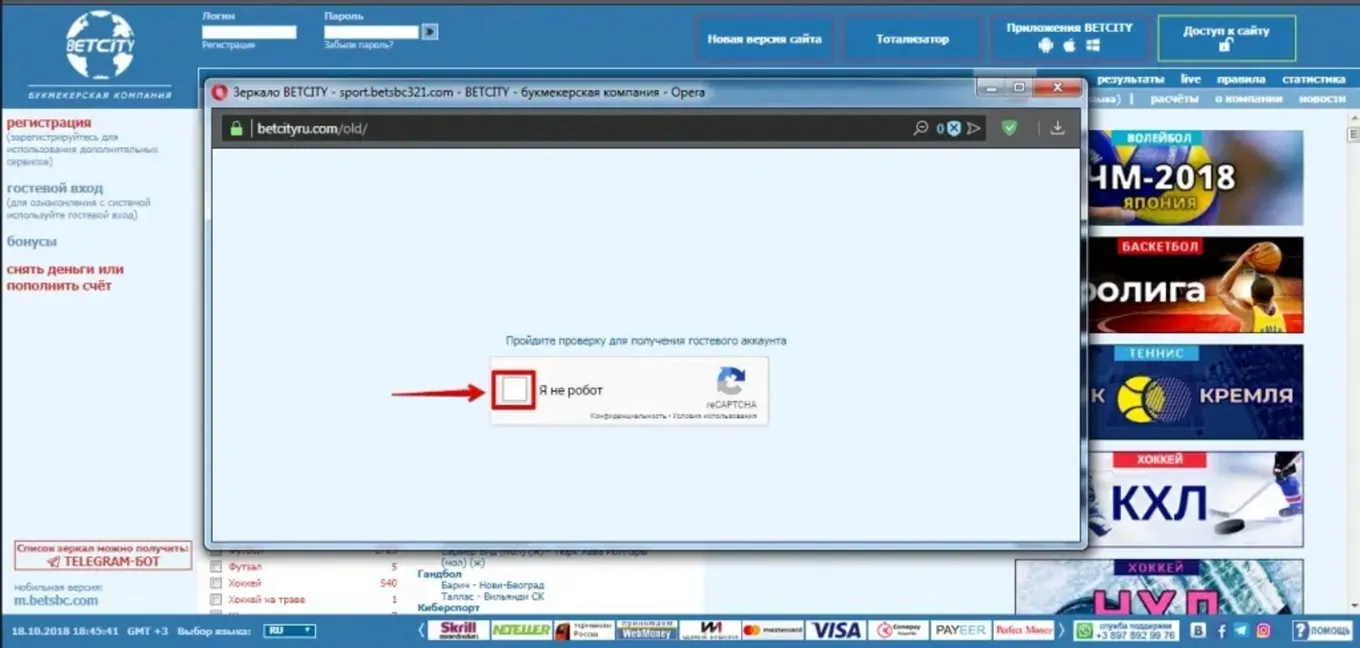Click the WhatsApp support phone badge
The width and height of the screenshot is (1360, 648).
pyautogui.click(x=1127, y=630)
